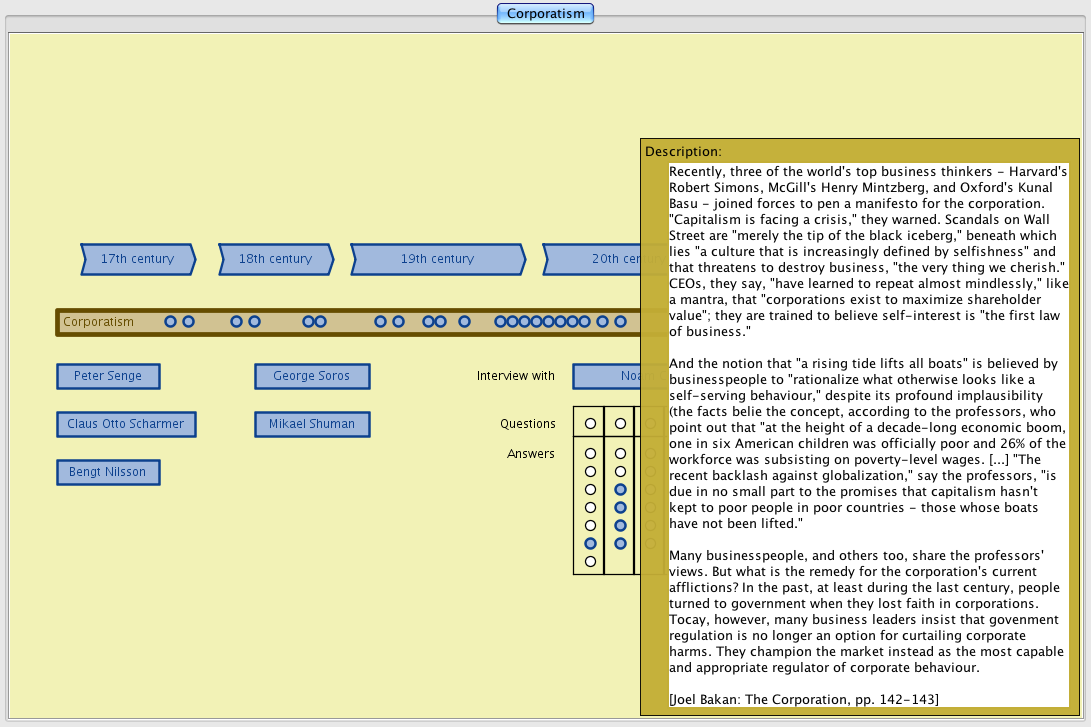Viewport: 1091px width, 727px height.
Task: Choose the Mikael Shuman button
Action: pyautogui.click(x=312, y=424)
